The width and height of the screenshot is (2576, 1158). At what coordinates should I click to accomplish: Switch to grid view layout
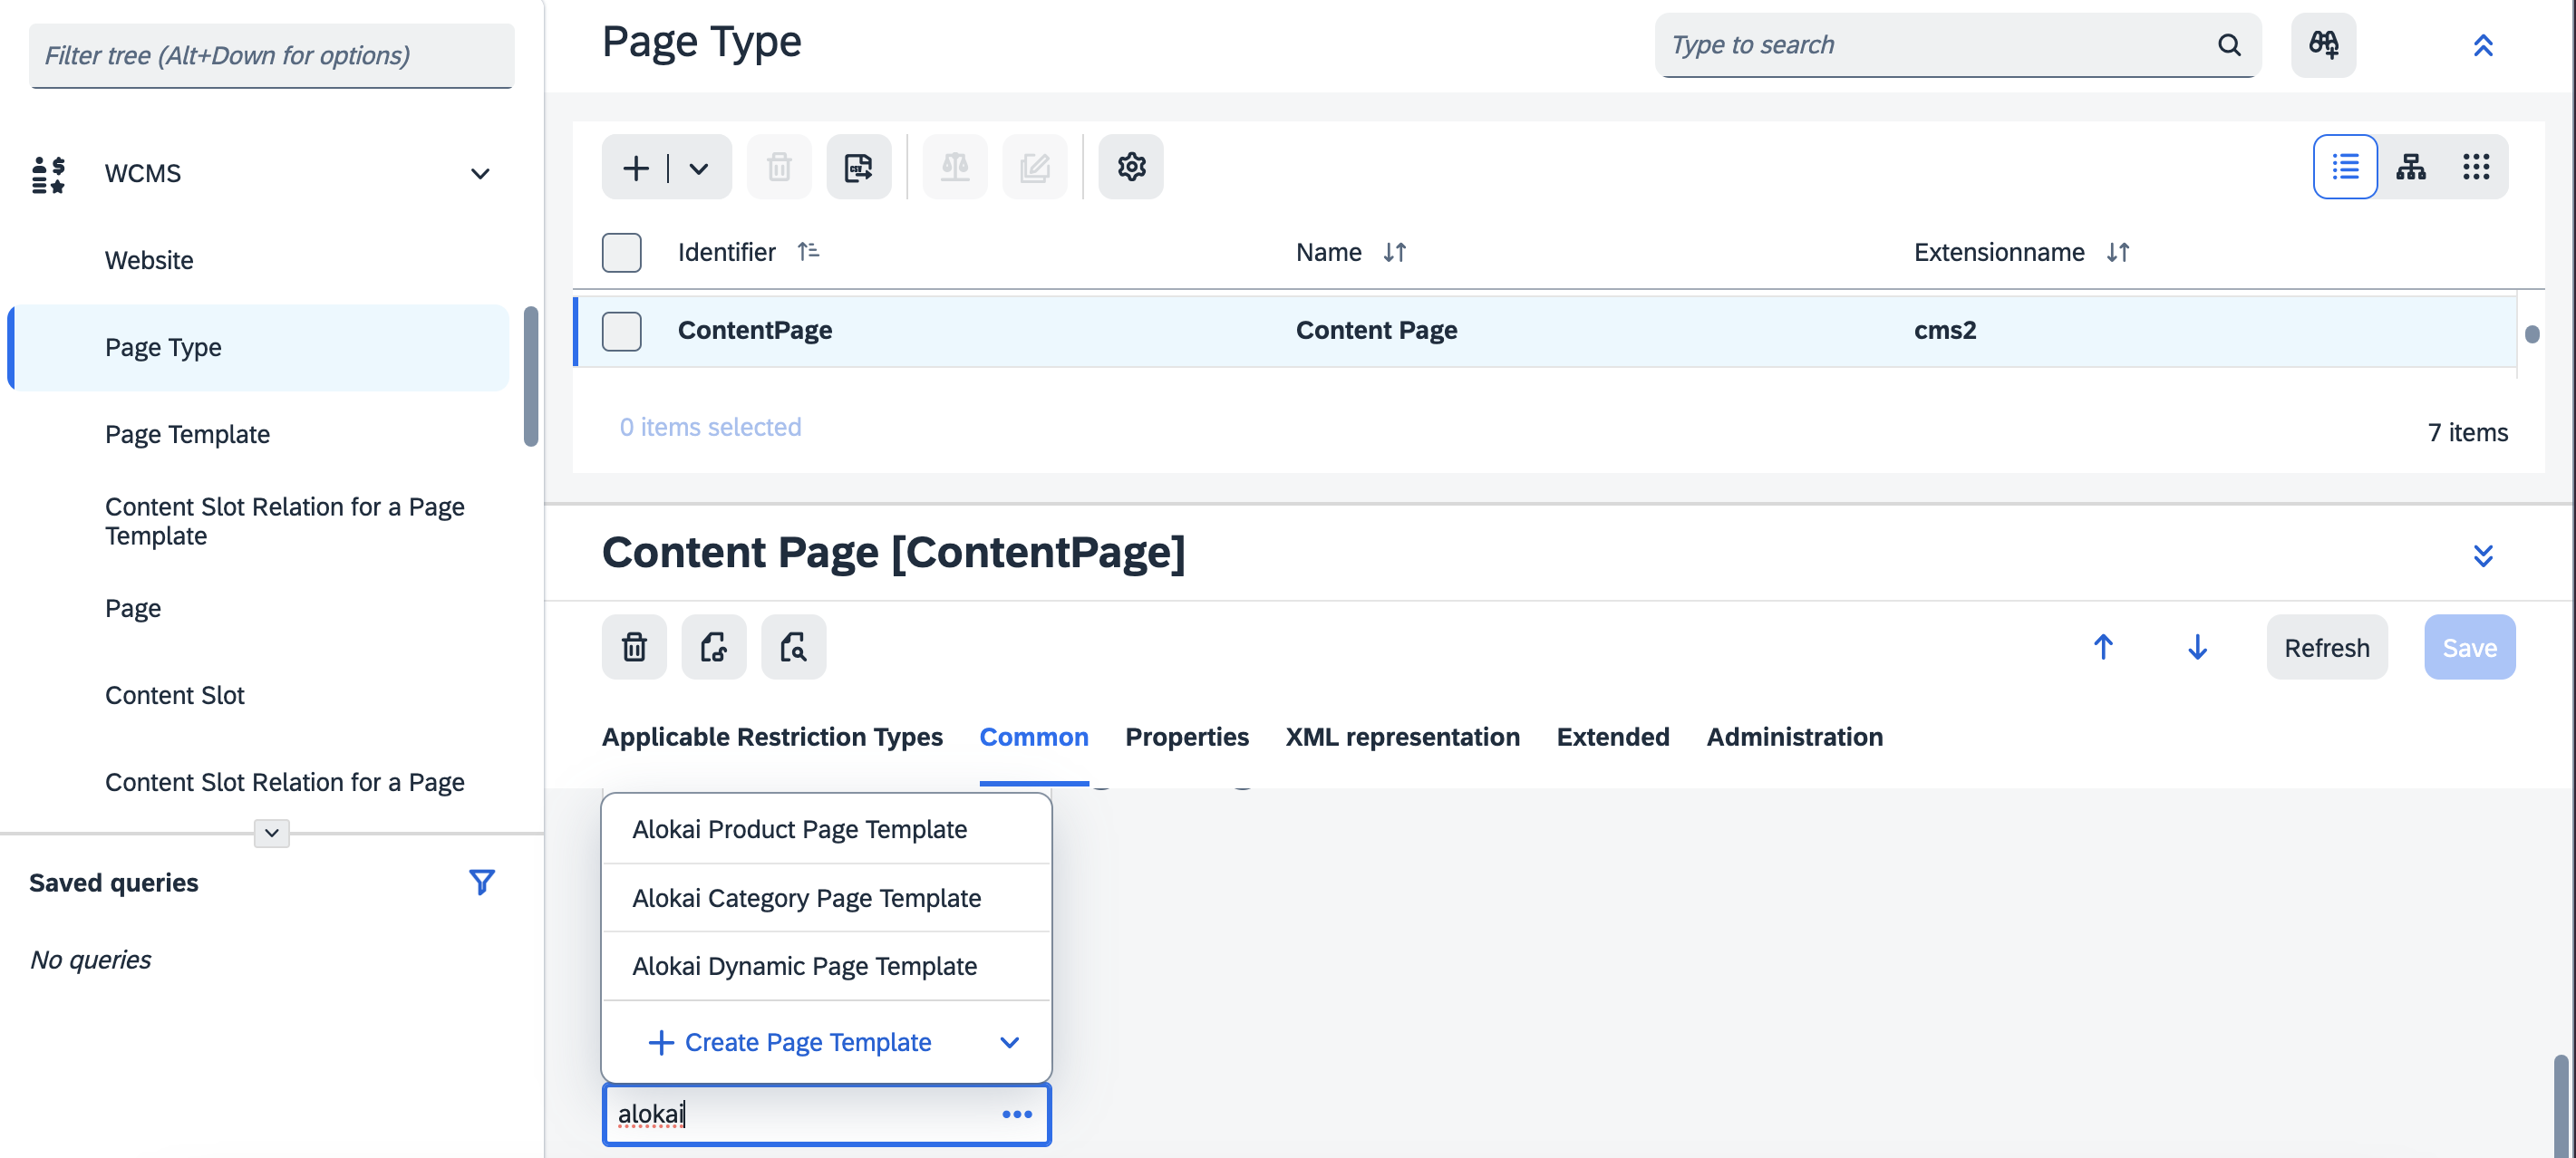click(2475, 167)
